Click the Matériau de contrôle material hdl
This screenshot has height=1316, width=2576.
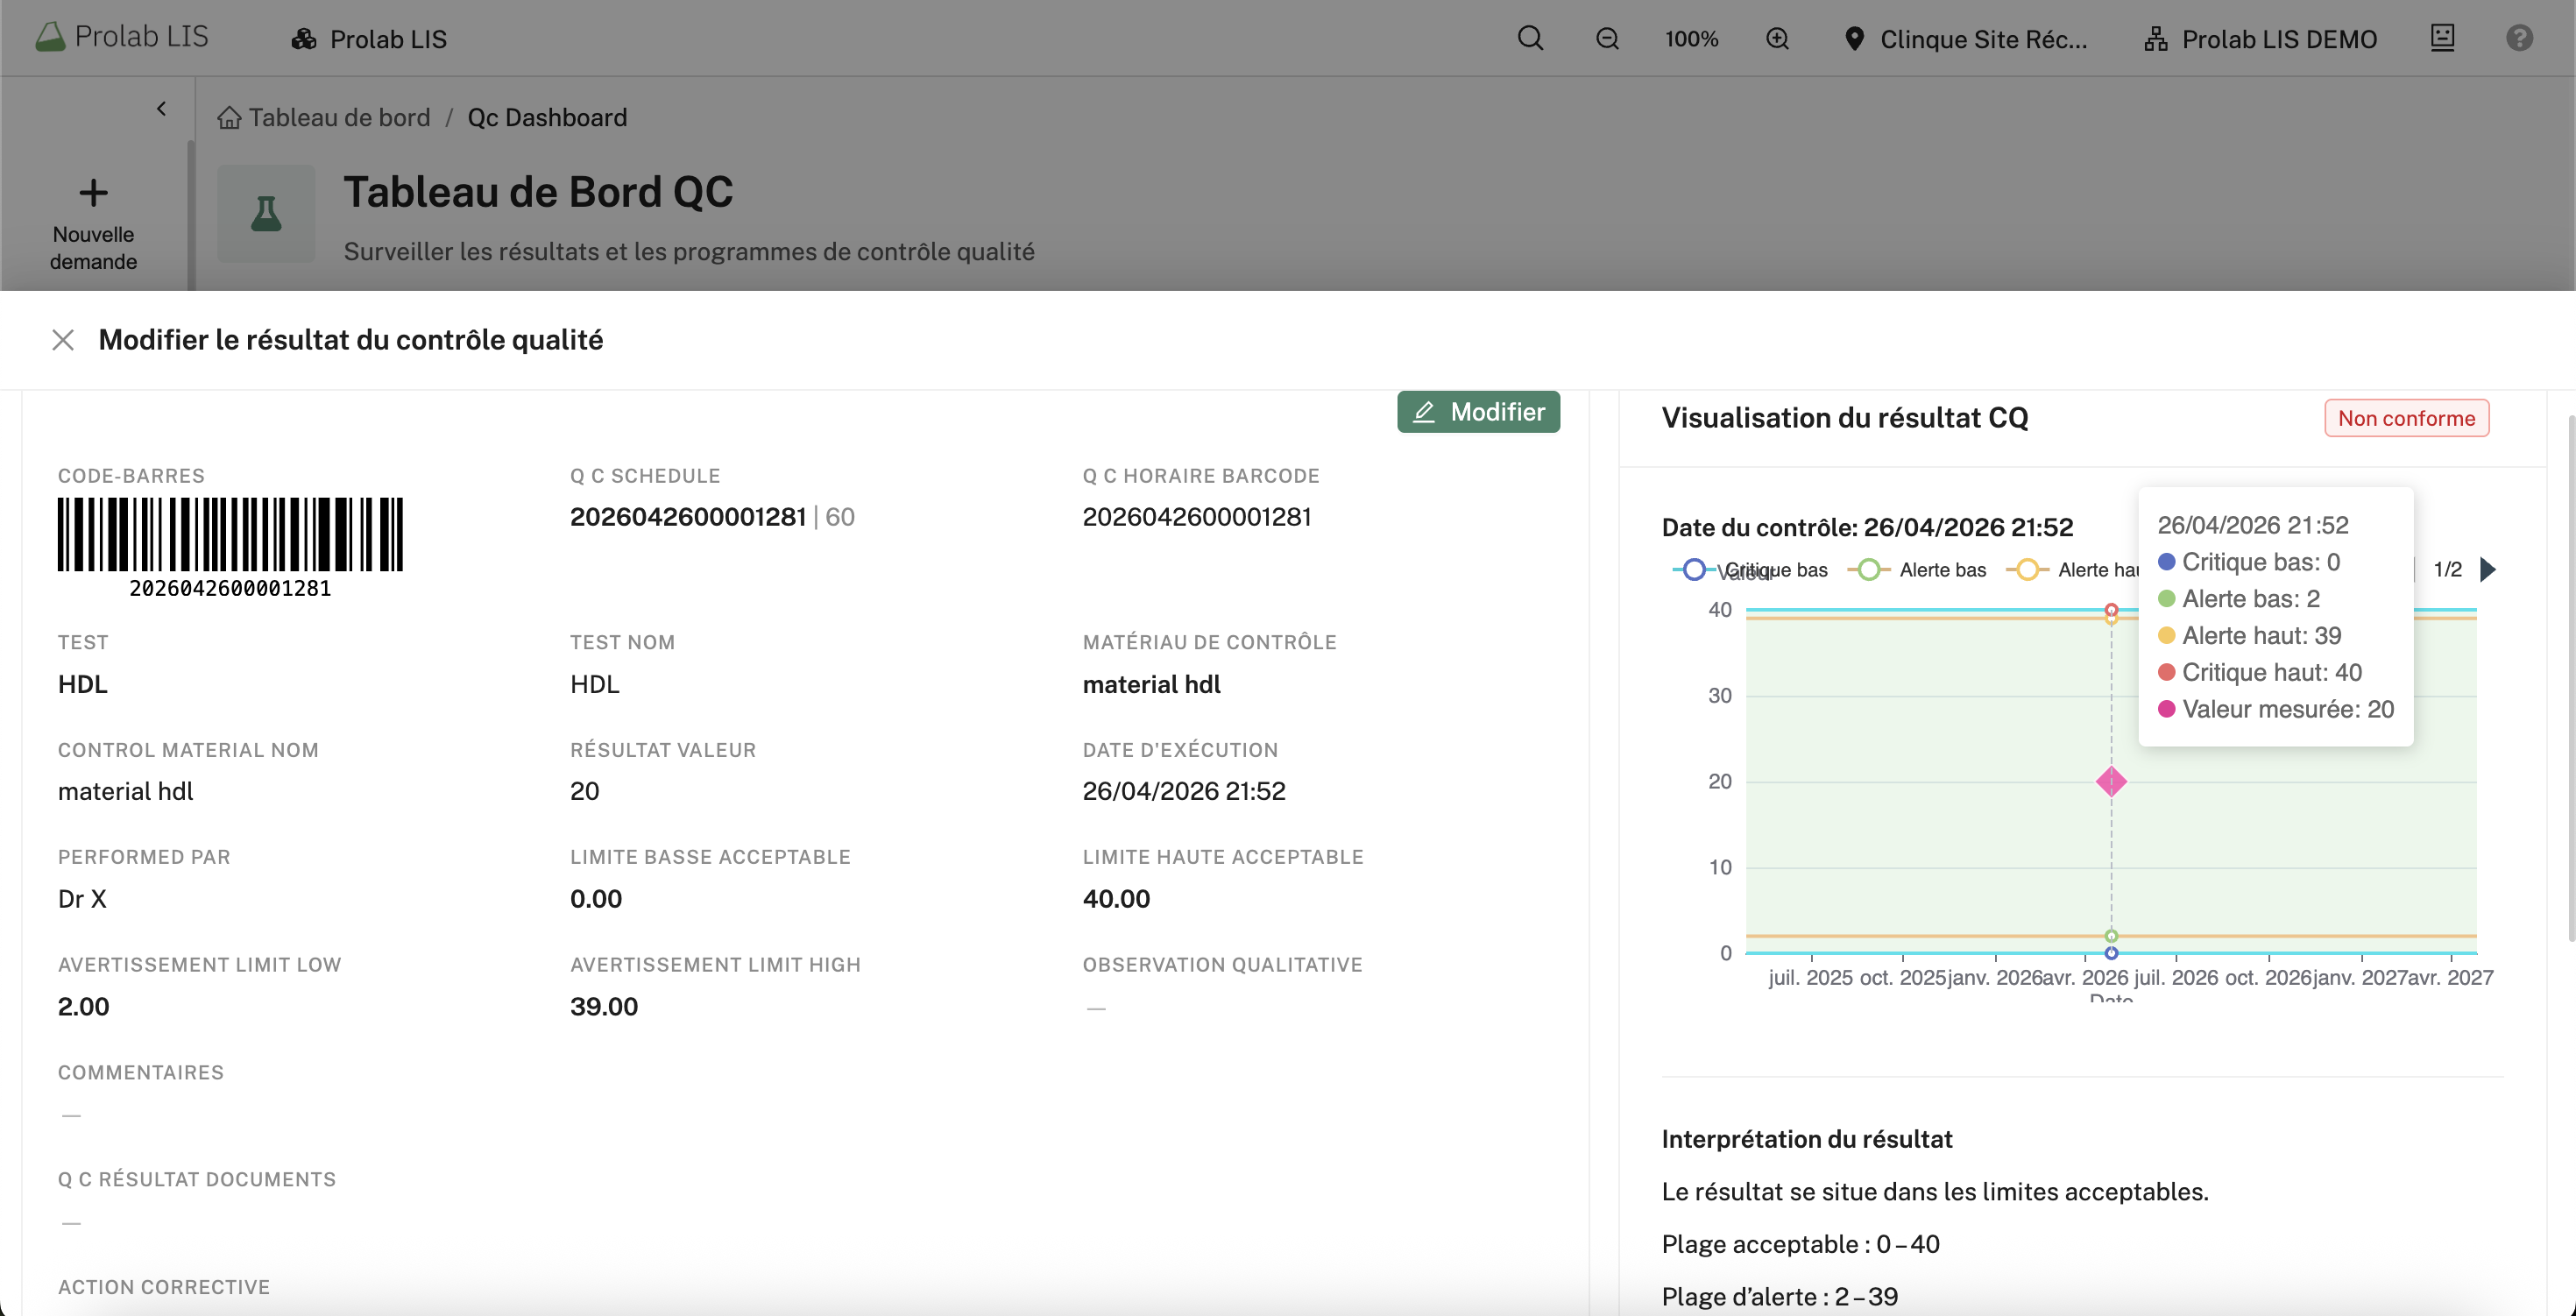point(1152,684)
